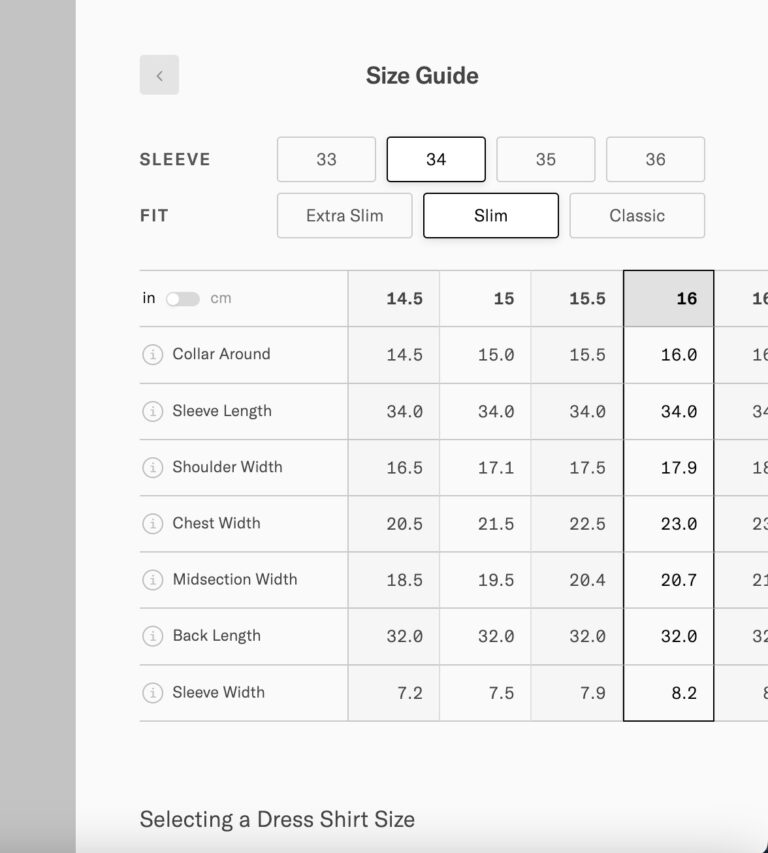Viewport: 768px width, 853px height.
Task: Click the Selecting a Dress Shirt Size heading
Action: coord(278,819)
